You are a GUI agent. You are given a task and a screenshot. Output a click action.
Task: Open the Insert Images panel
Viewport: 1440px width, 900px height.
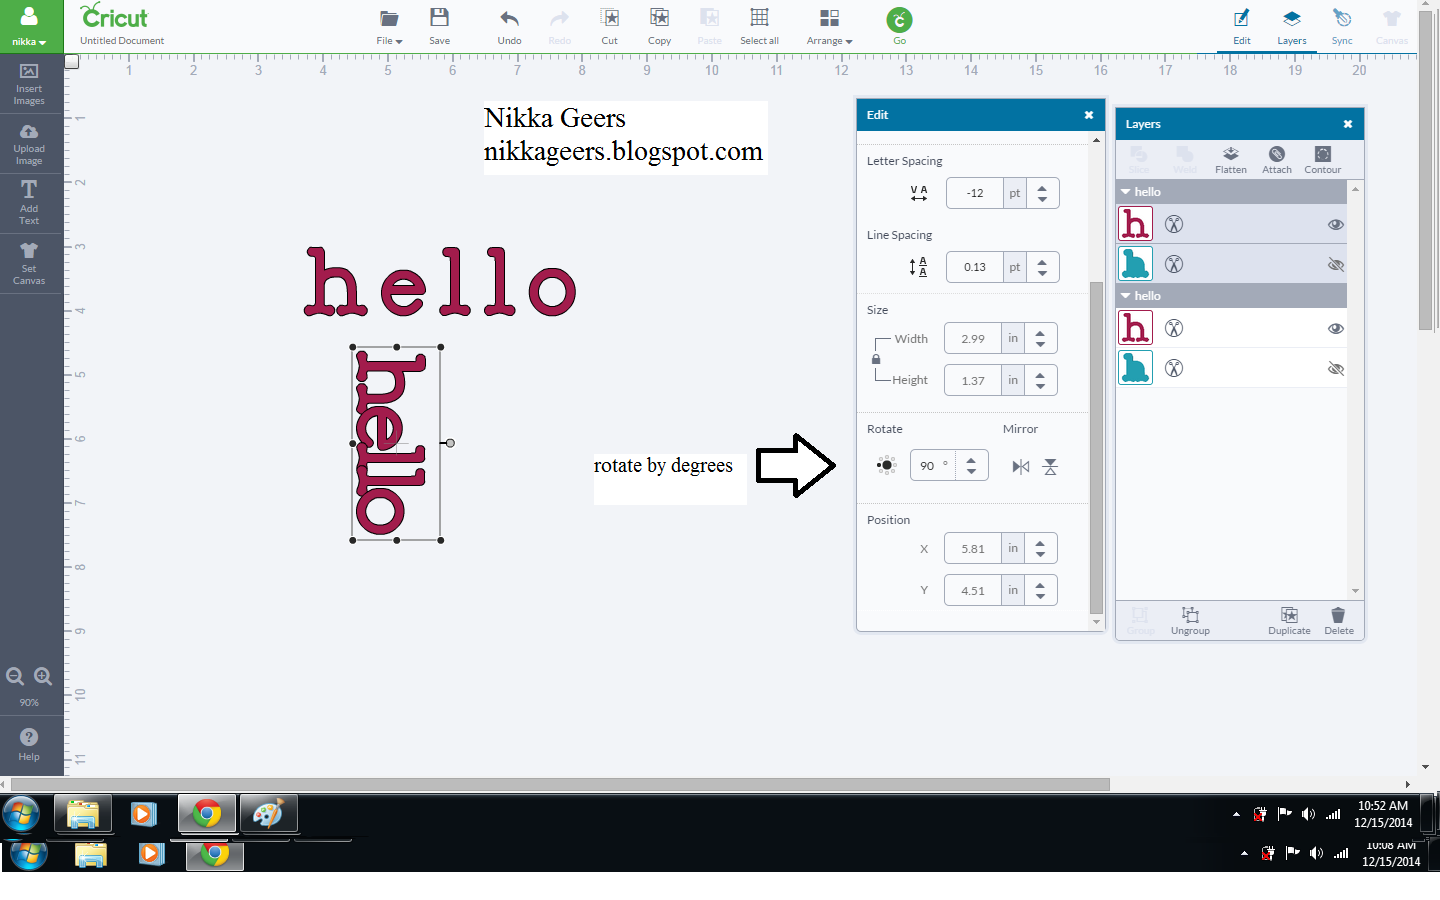(x=29, y=82)
